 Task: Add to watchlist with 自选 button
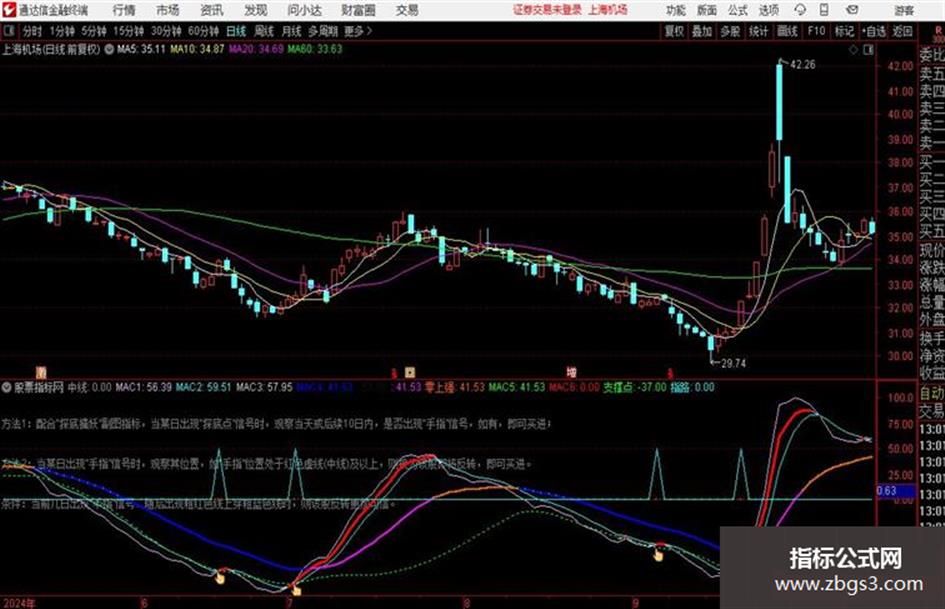pos(873,31)
